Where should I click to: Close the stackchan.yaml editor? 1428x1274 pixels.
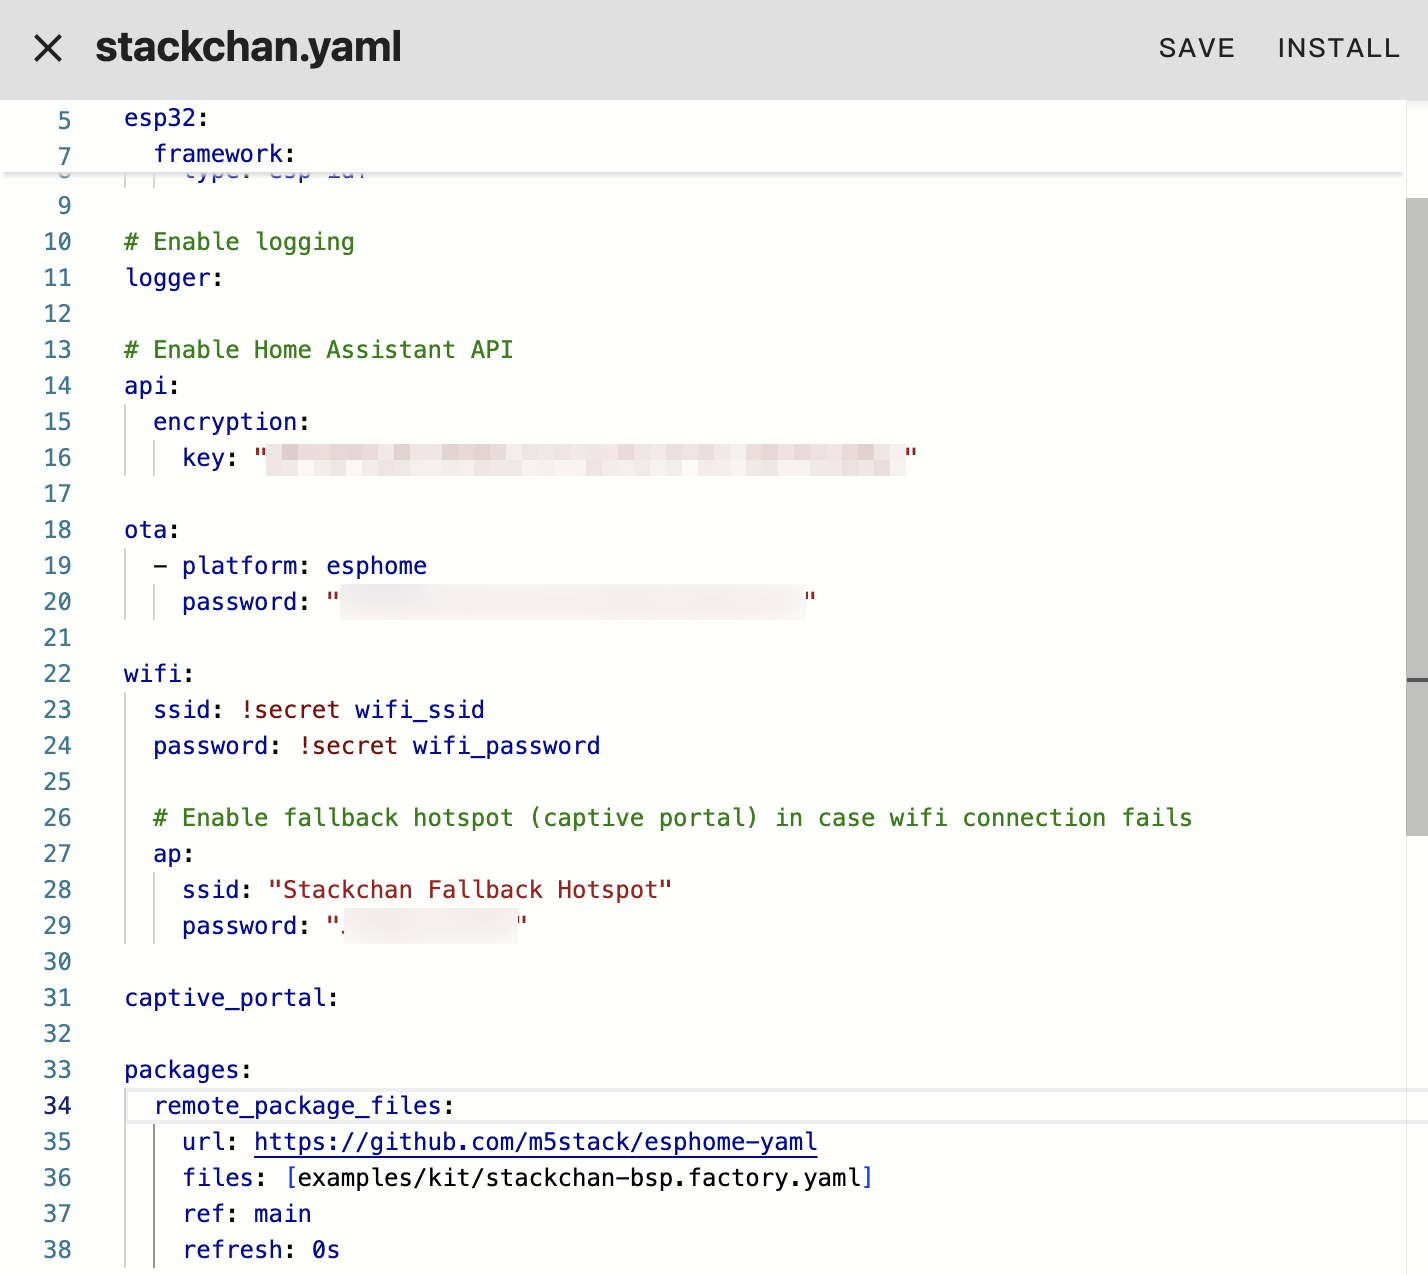pyautogui.click(x=48, y=48)
